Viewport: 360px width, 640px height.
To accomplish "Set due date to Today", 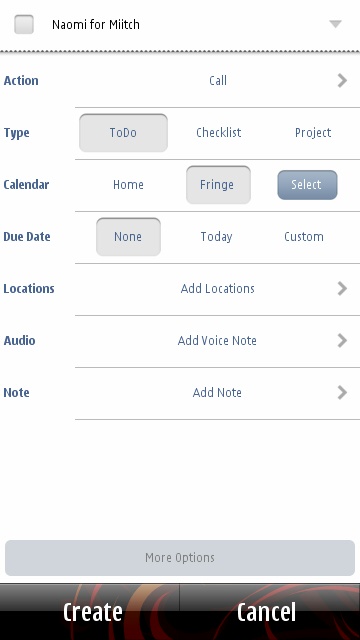I will click(216, 237).
